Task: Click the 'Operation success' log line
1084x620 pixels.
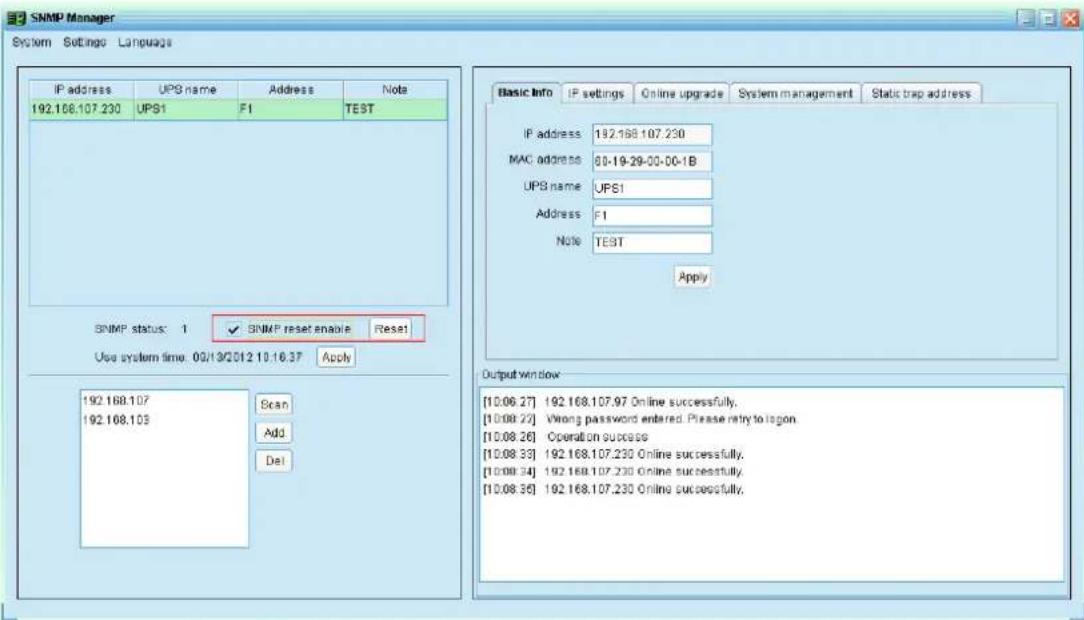Action: point(565,437)
